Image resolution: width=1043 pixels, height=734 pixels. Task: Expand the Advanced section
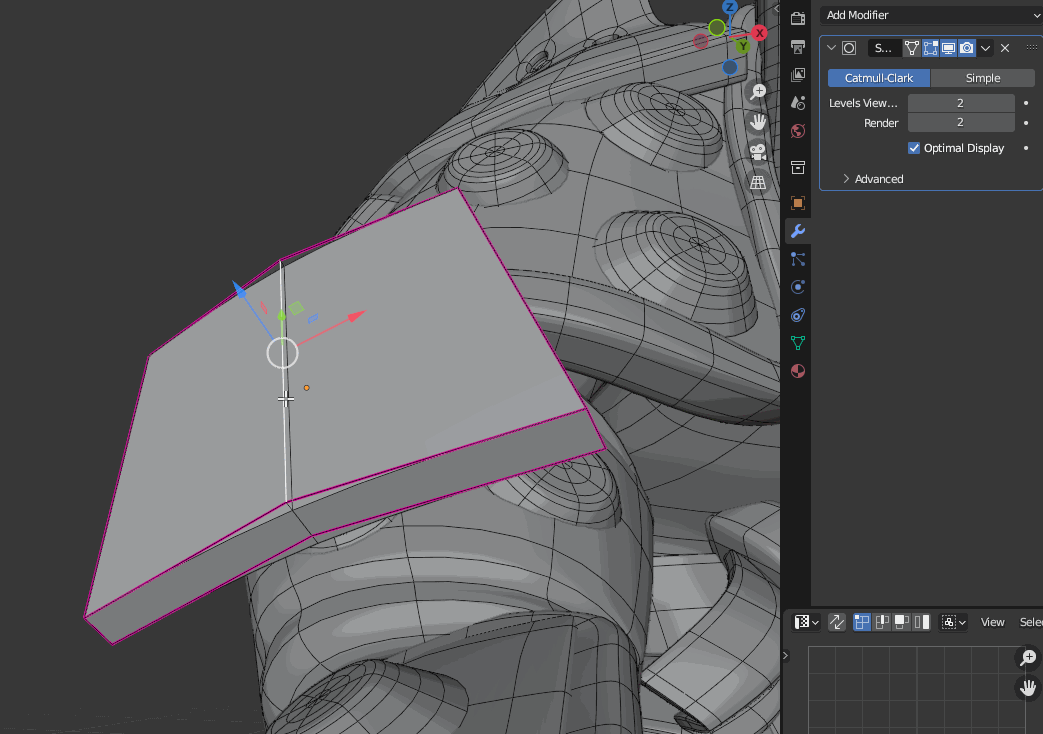pyautogui.click(x=878, y=179)
